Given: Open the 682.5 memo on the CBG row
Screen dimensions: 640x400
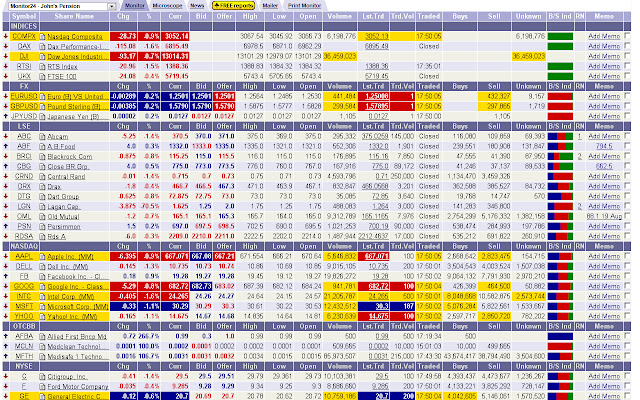Looking at the screenshot, I should click(604, 166).
